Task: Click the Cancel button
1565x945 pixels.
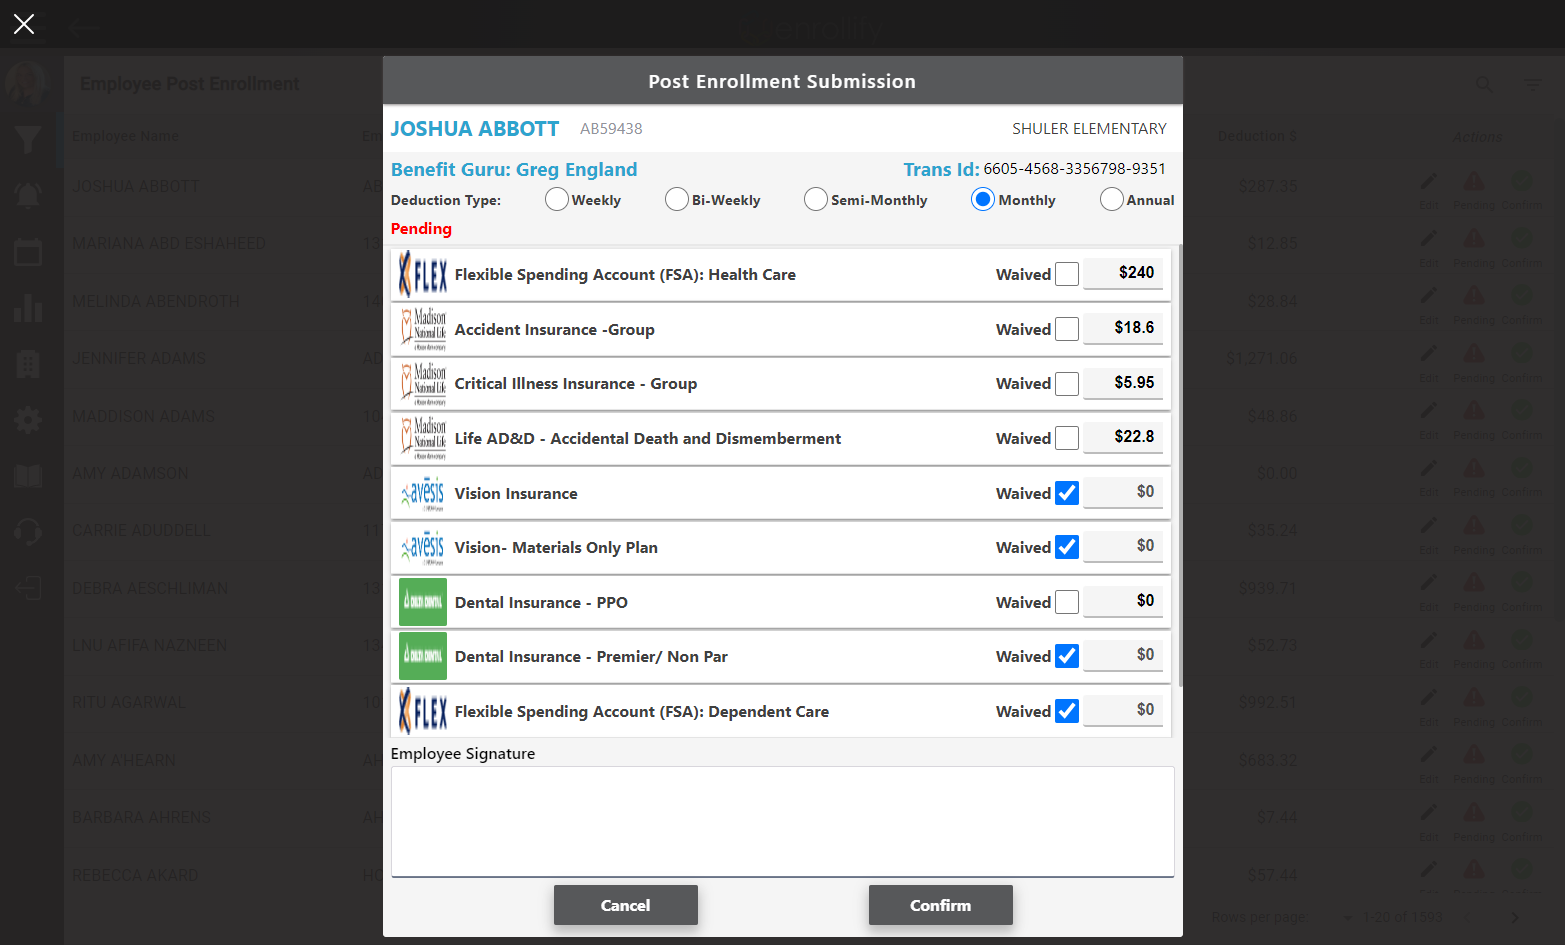Action: (626, 905)
